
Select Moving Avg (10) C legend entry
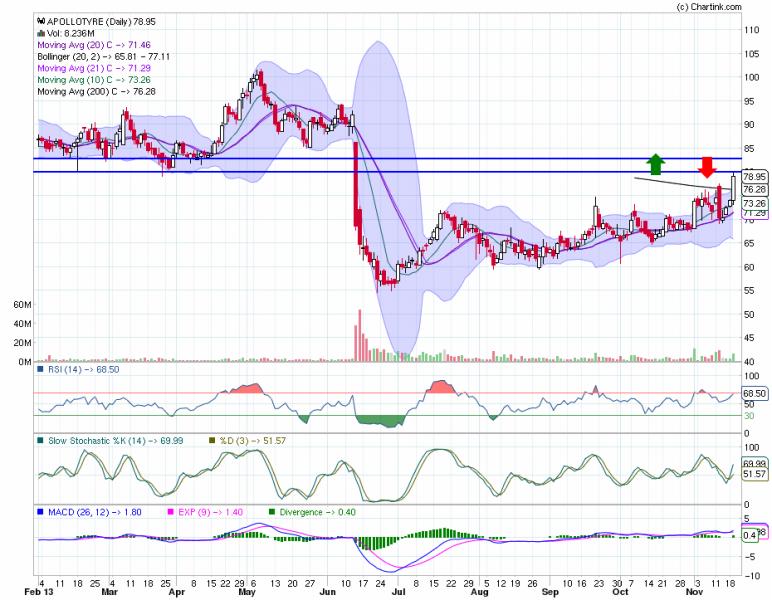[x=94, y=80]
